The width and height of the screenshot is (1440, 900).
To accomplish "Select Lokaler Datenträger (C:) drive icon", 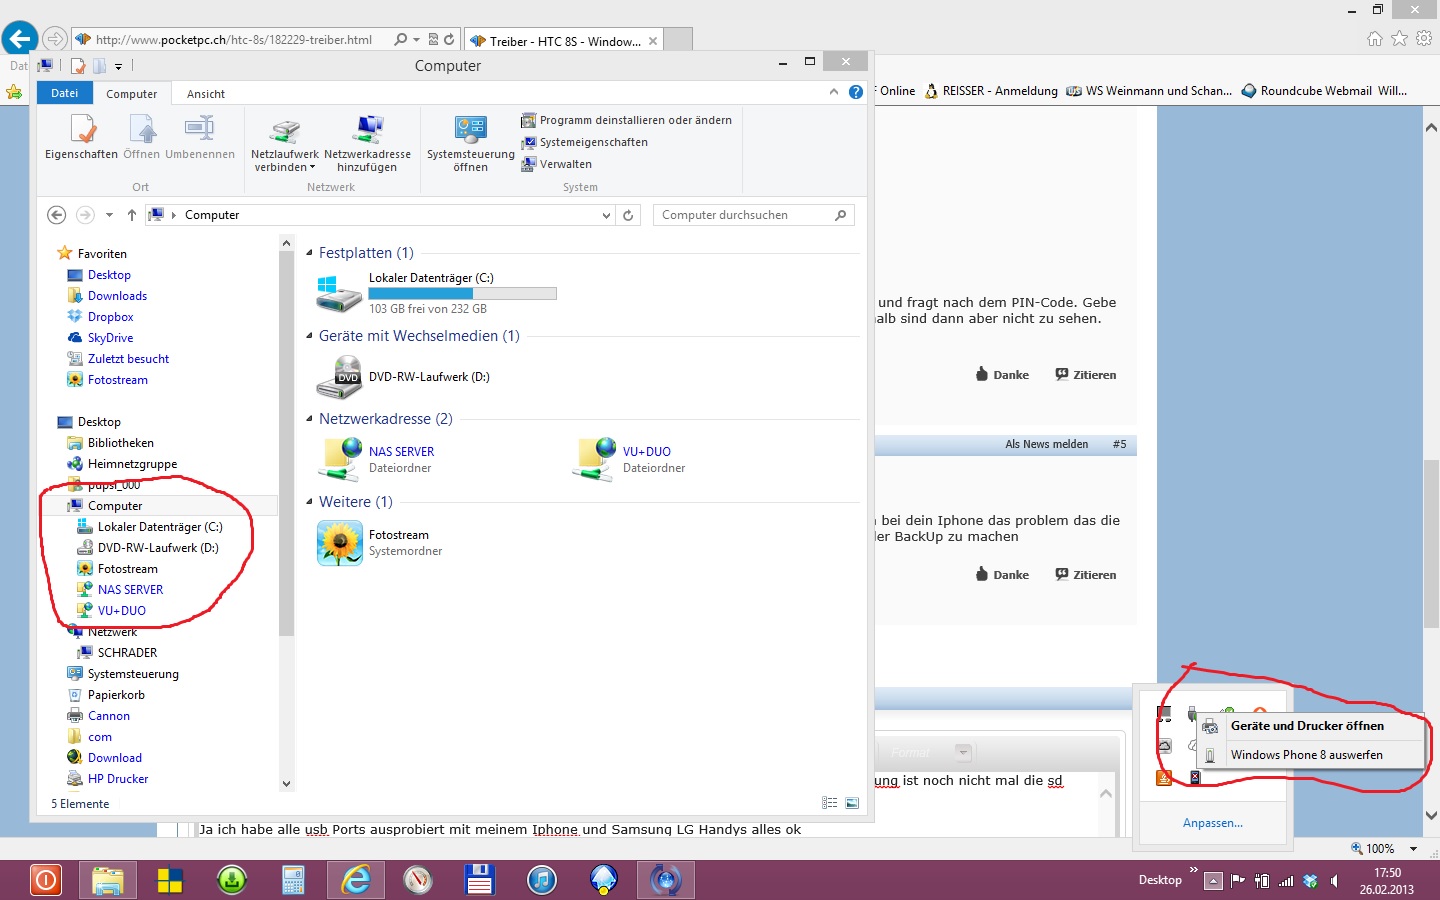I will click(339, 294).
